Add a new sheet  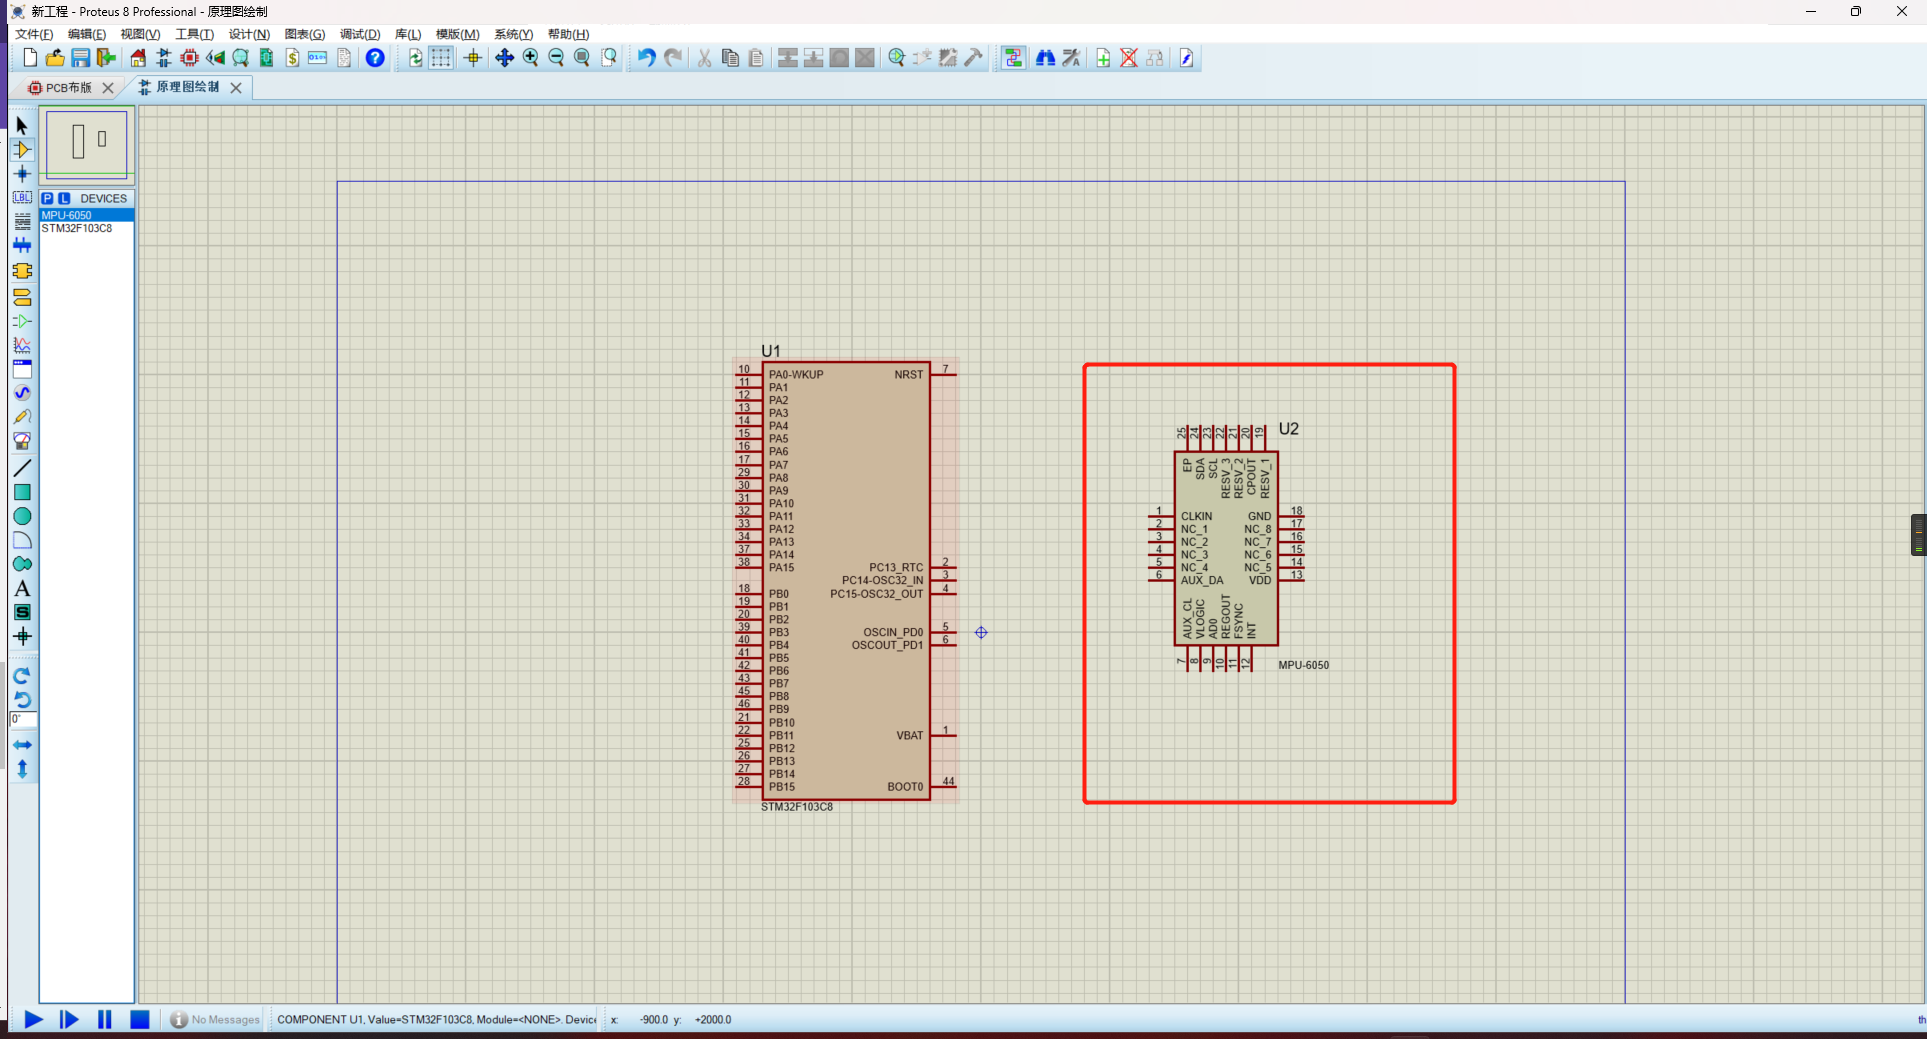click(x=1103, y=58)
